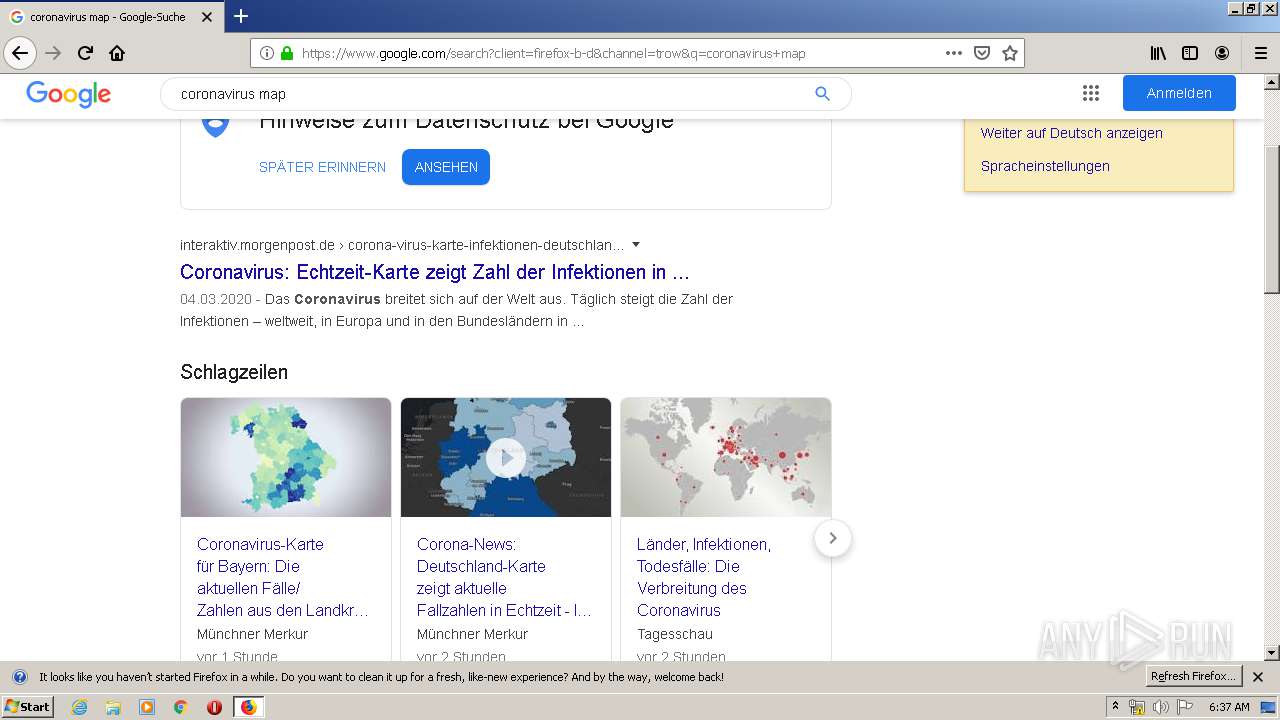Open the Firefox Library menu
The image size is (1280, 720).
pos(1158,53)
